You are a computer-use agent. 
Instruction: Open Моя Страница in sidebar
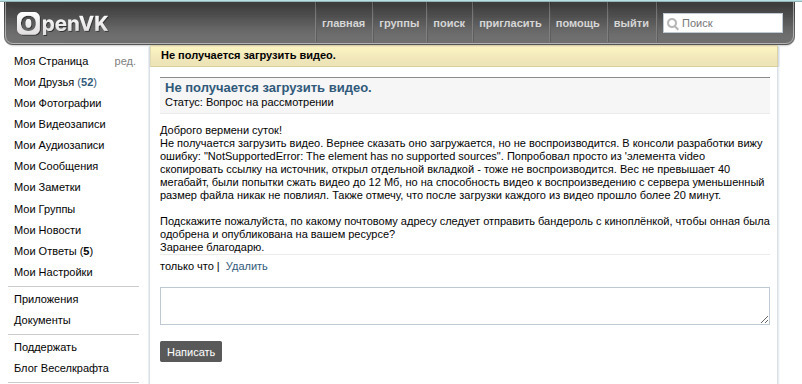pyautogui.click(x=51, y=61)
